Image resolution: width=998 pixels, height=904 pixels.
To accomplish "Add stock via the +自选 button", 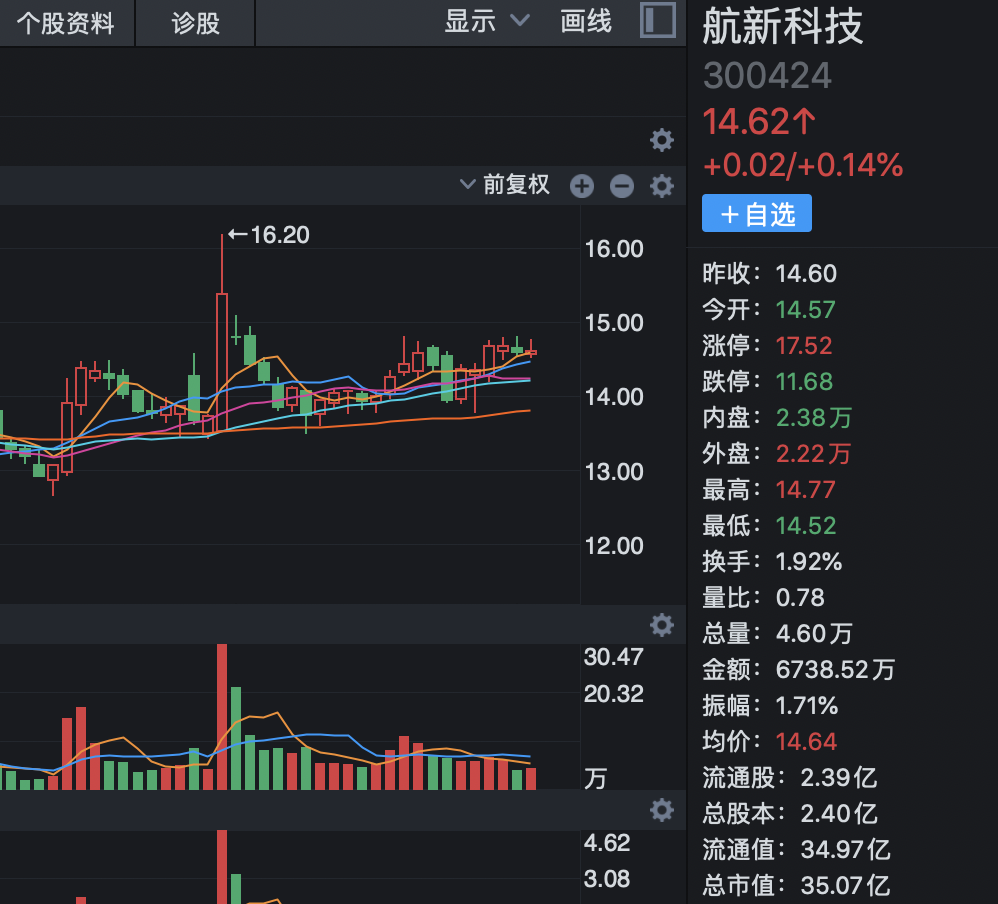I will coord(757,214).
